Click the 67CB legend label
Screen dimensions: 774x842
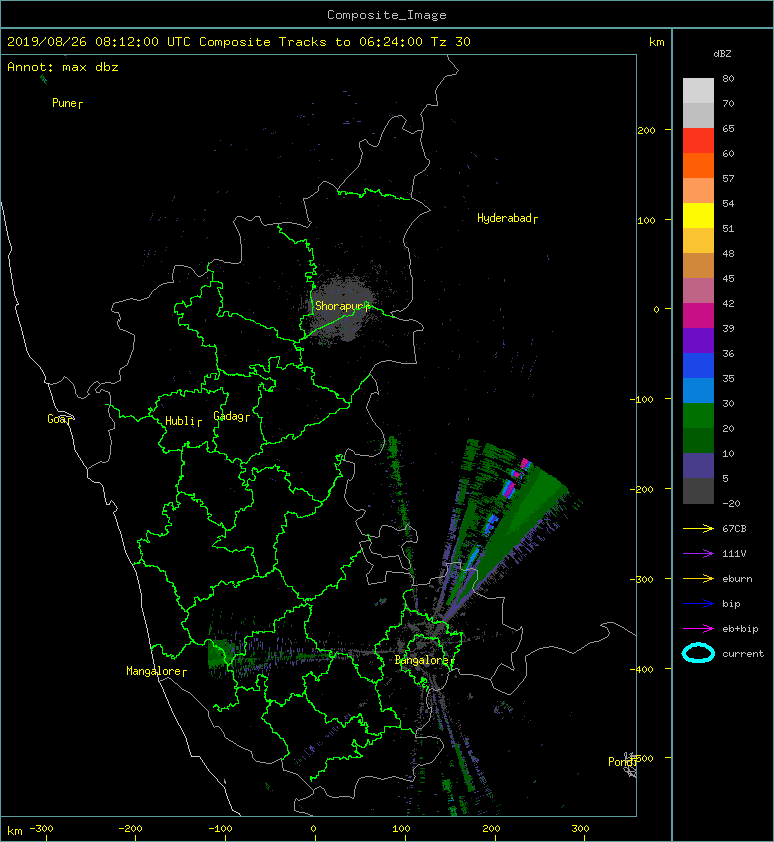pyautogui.click(x=734, y=529)
